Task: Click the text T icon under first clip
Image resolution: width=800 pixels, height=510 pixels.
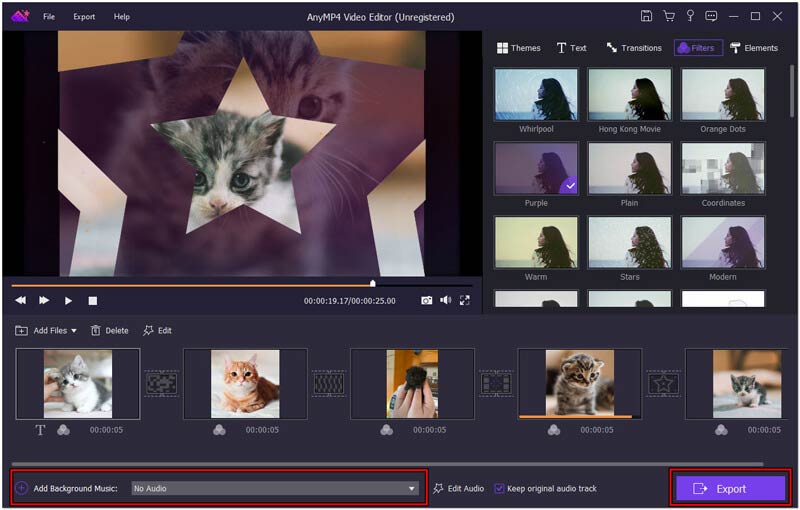Action: 41,430
